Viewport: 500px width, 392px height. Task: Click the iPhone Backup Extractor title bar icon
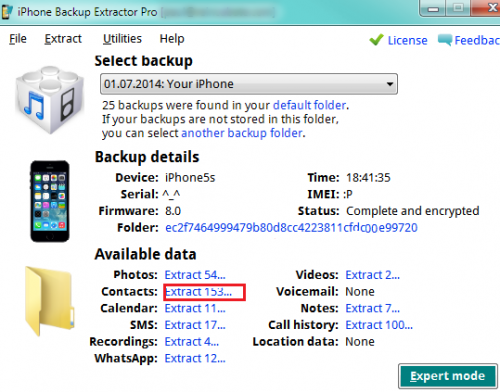[7, 11]
